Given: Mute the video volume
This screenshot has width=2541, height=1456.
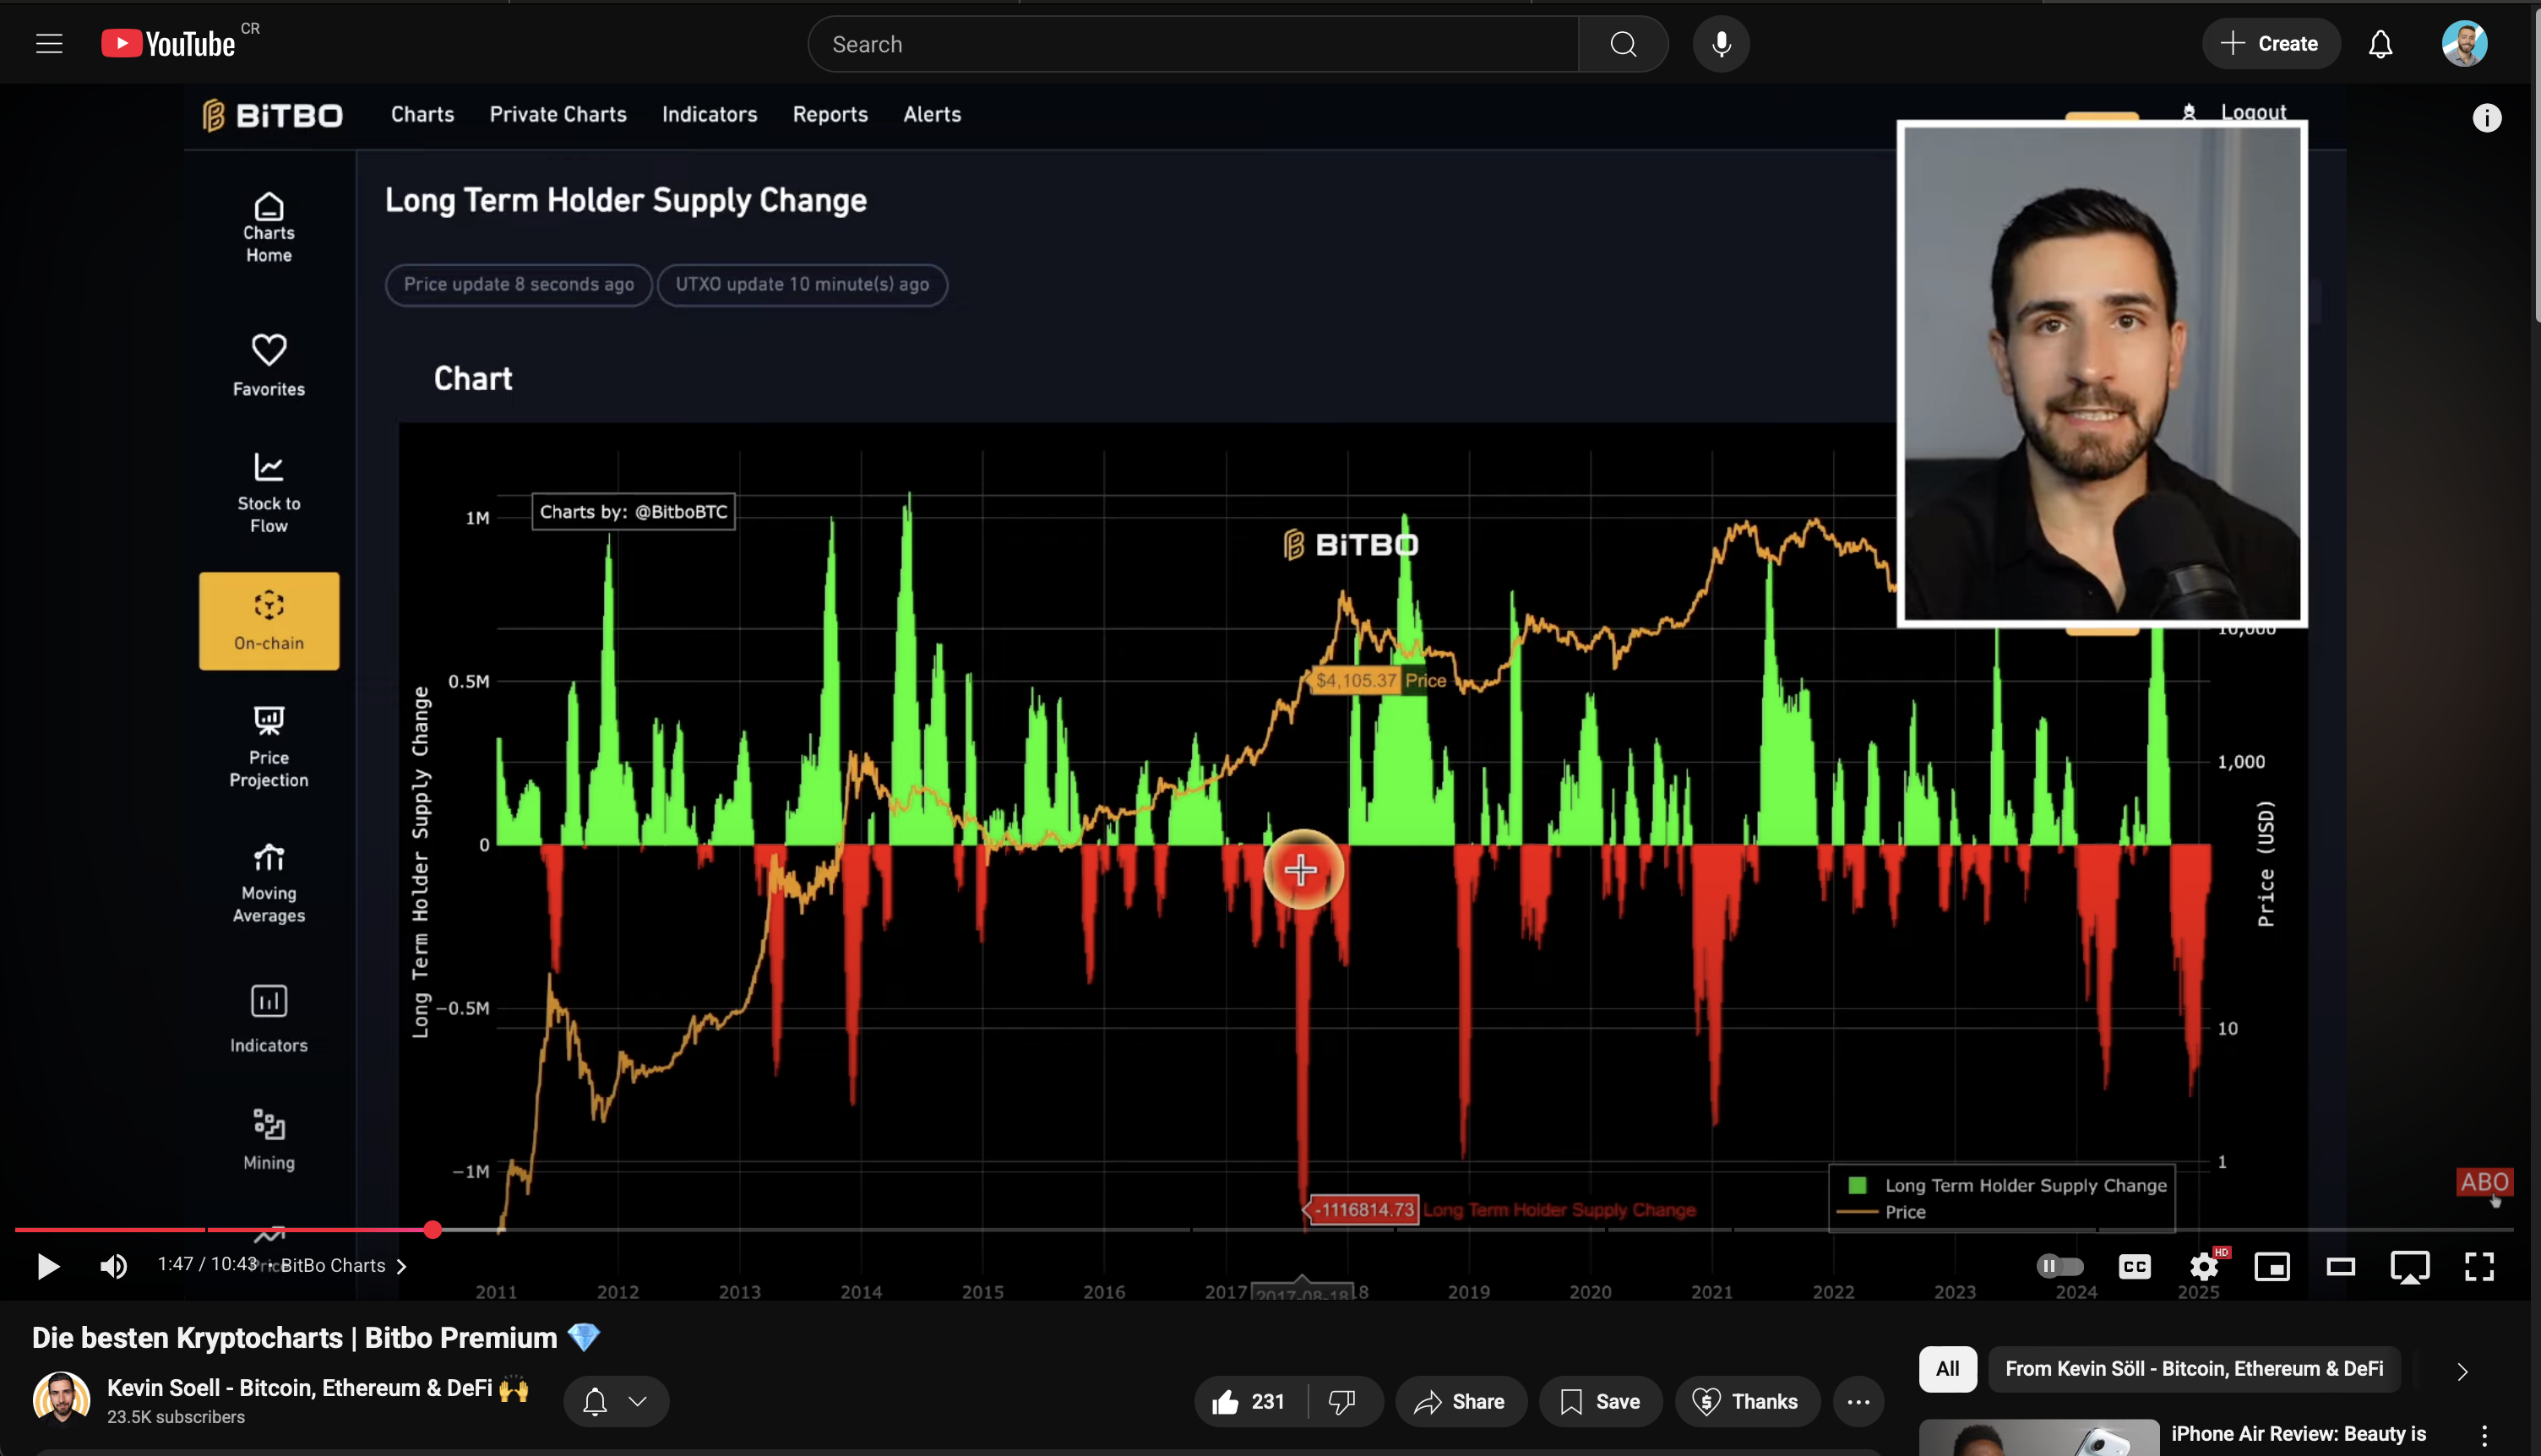Looking at the screenshot, I should coord(114,1266).
